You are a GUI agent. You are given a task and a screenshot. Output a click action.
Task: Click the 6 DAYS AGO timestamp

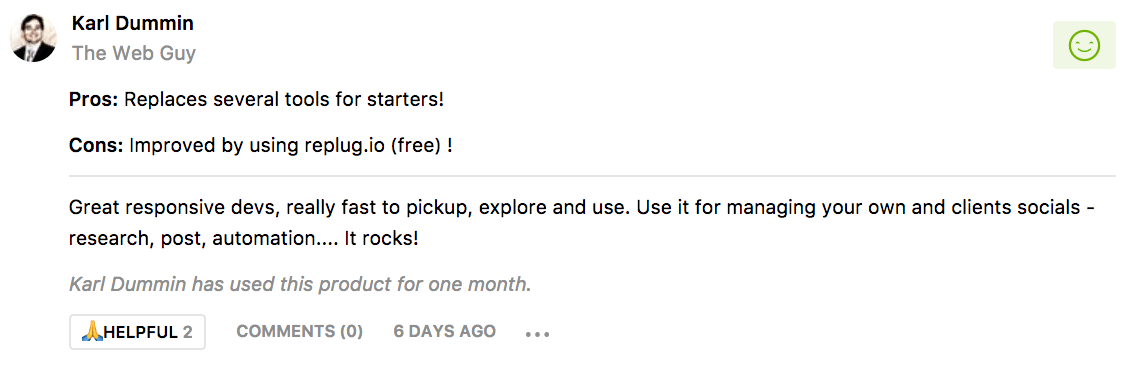pos(444,331)
